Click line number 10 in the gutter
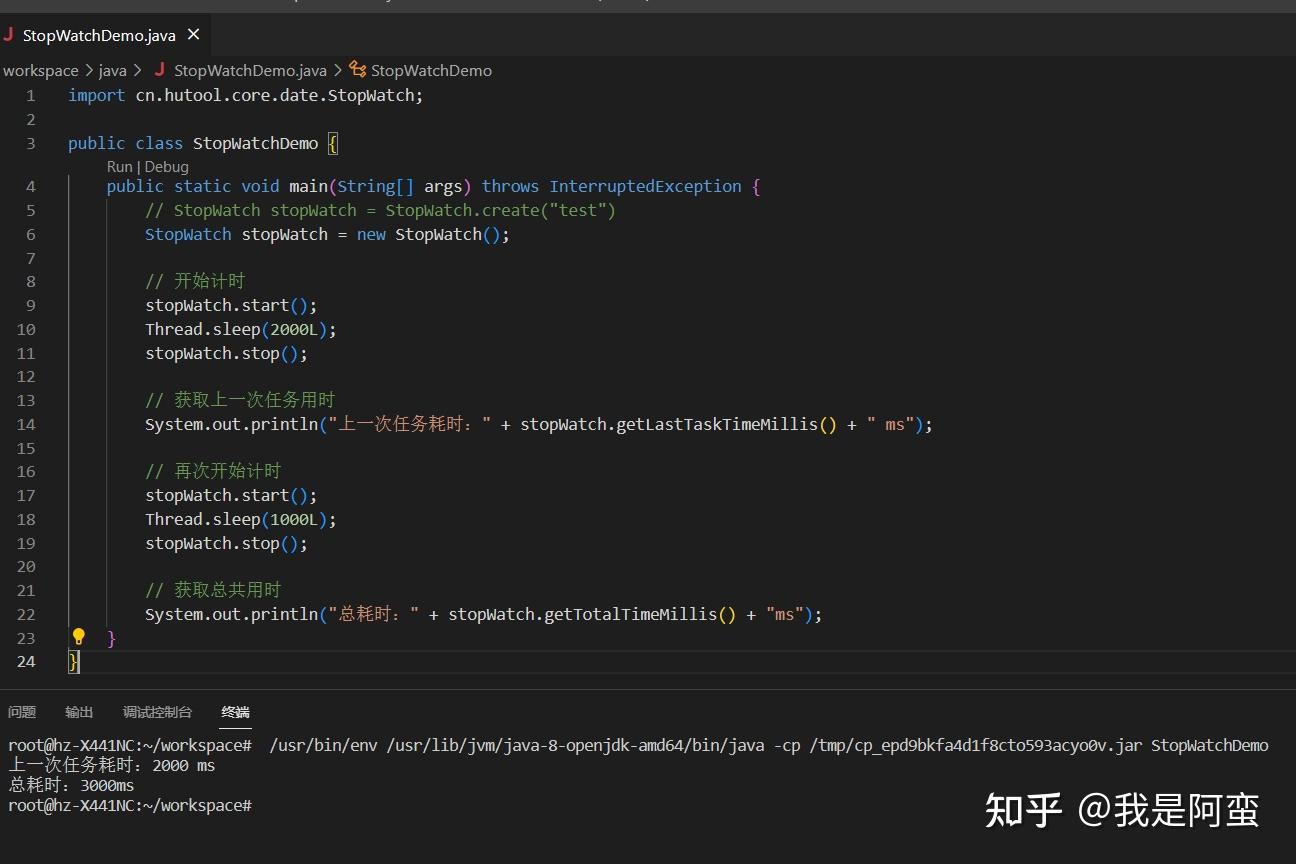 26,329
